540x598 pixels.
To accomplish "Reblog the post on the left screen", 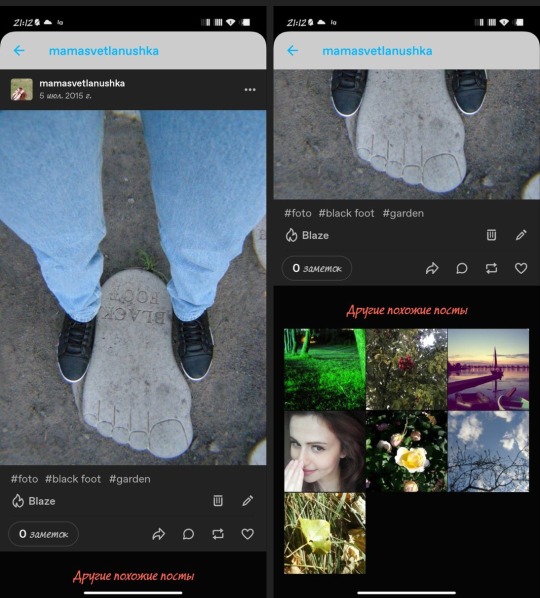I will coord(218,534).
